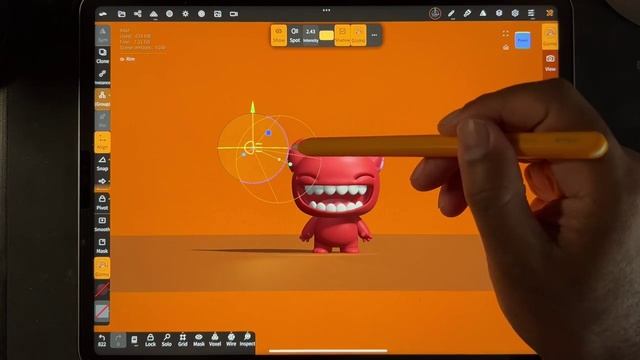
Task: Select the Mask tool in left sidebar
Action: pos(102,246)
